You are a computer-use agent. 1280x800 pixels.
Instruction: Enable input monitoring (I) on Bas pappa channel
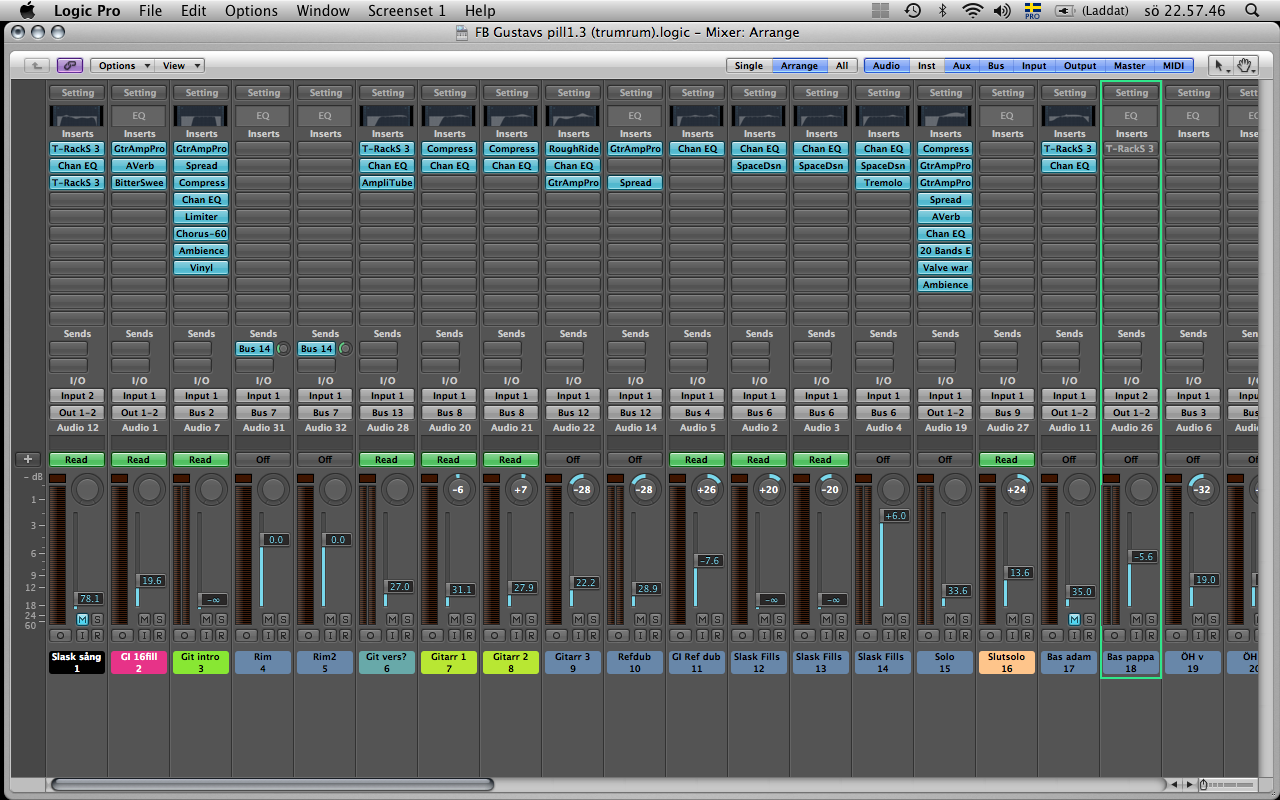(1137, 635)
